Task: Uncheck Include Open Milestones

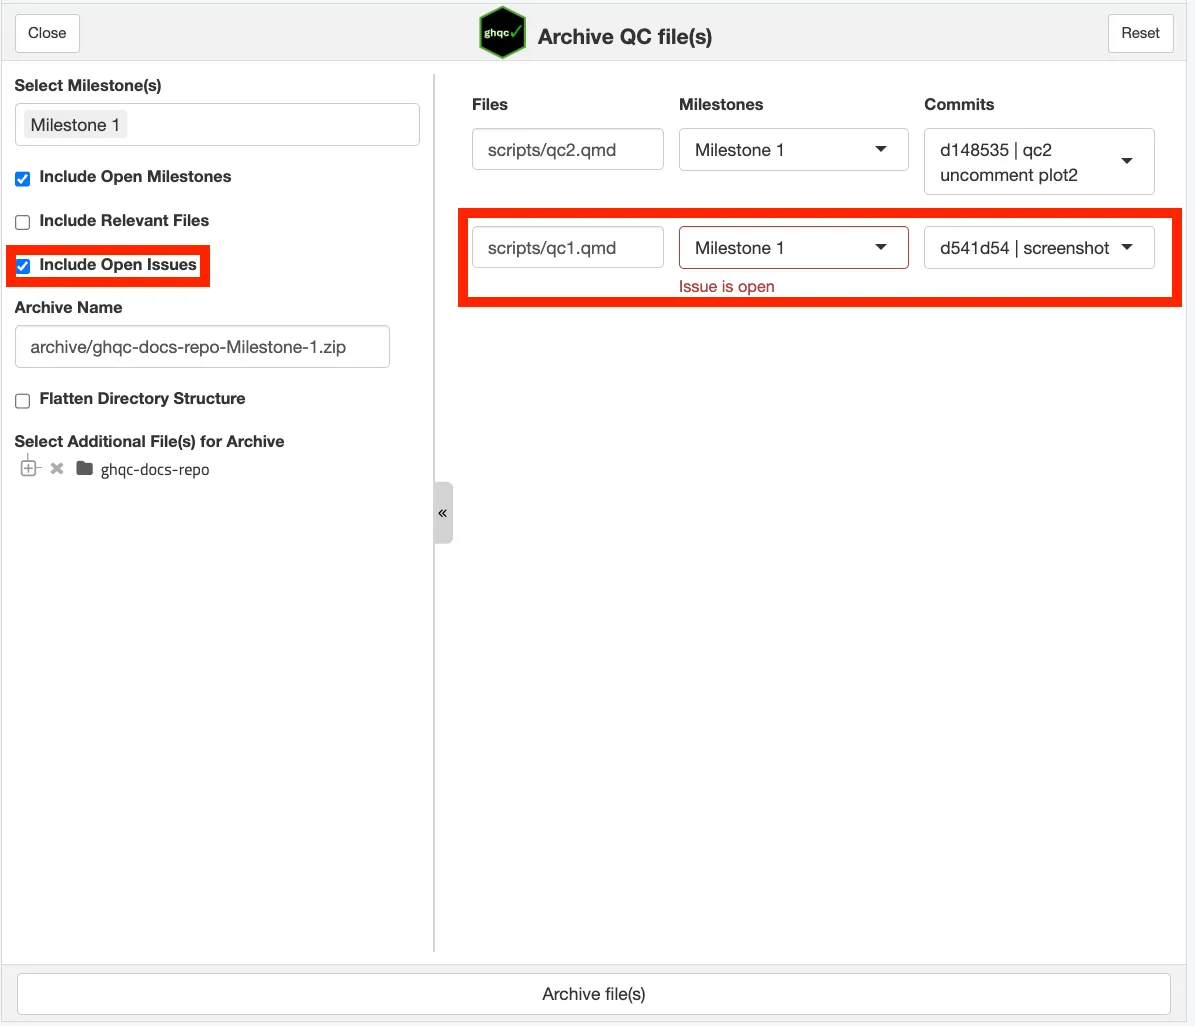Action: (23, 179)
